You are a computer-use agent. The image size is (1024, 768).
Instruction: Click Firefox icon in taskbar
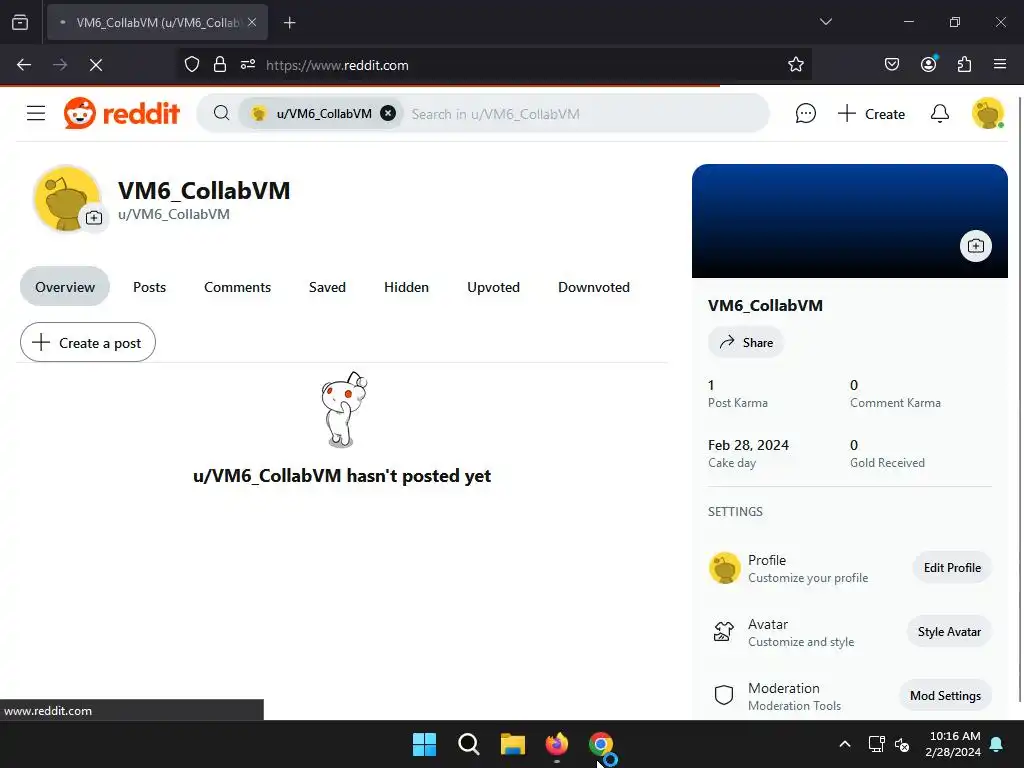[x=556, y=744]
